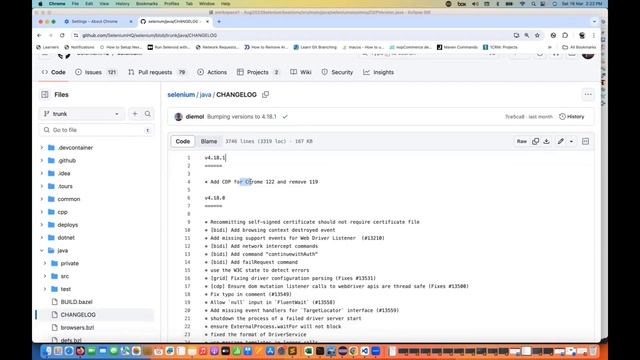The height and width of the screenshot is (360, 640).
Task: Expand the src subfolder
Action: 45,276
